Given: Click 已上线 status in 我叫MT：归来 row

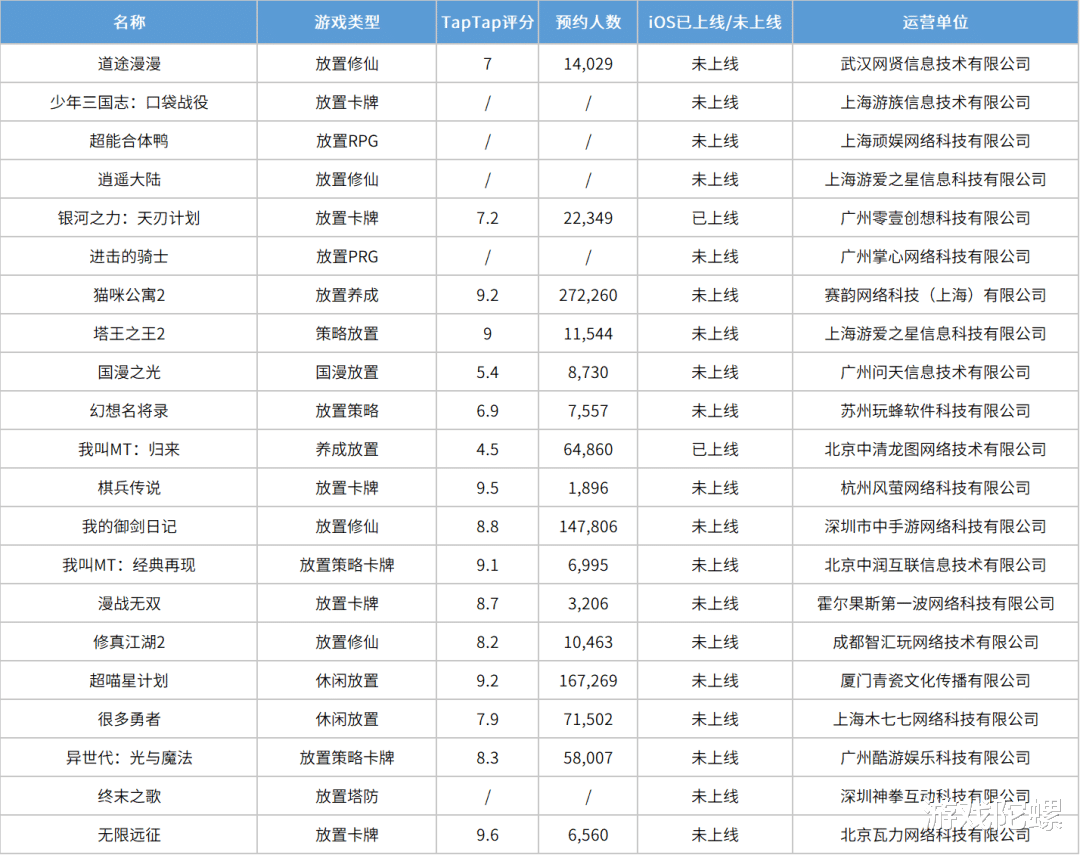Looking at the screenshot, I should point(715,450).
